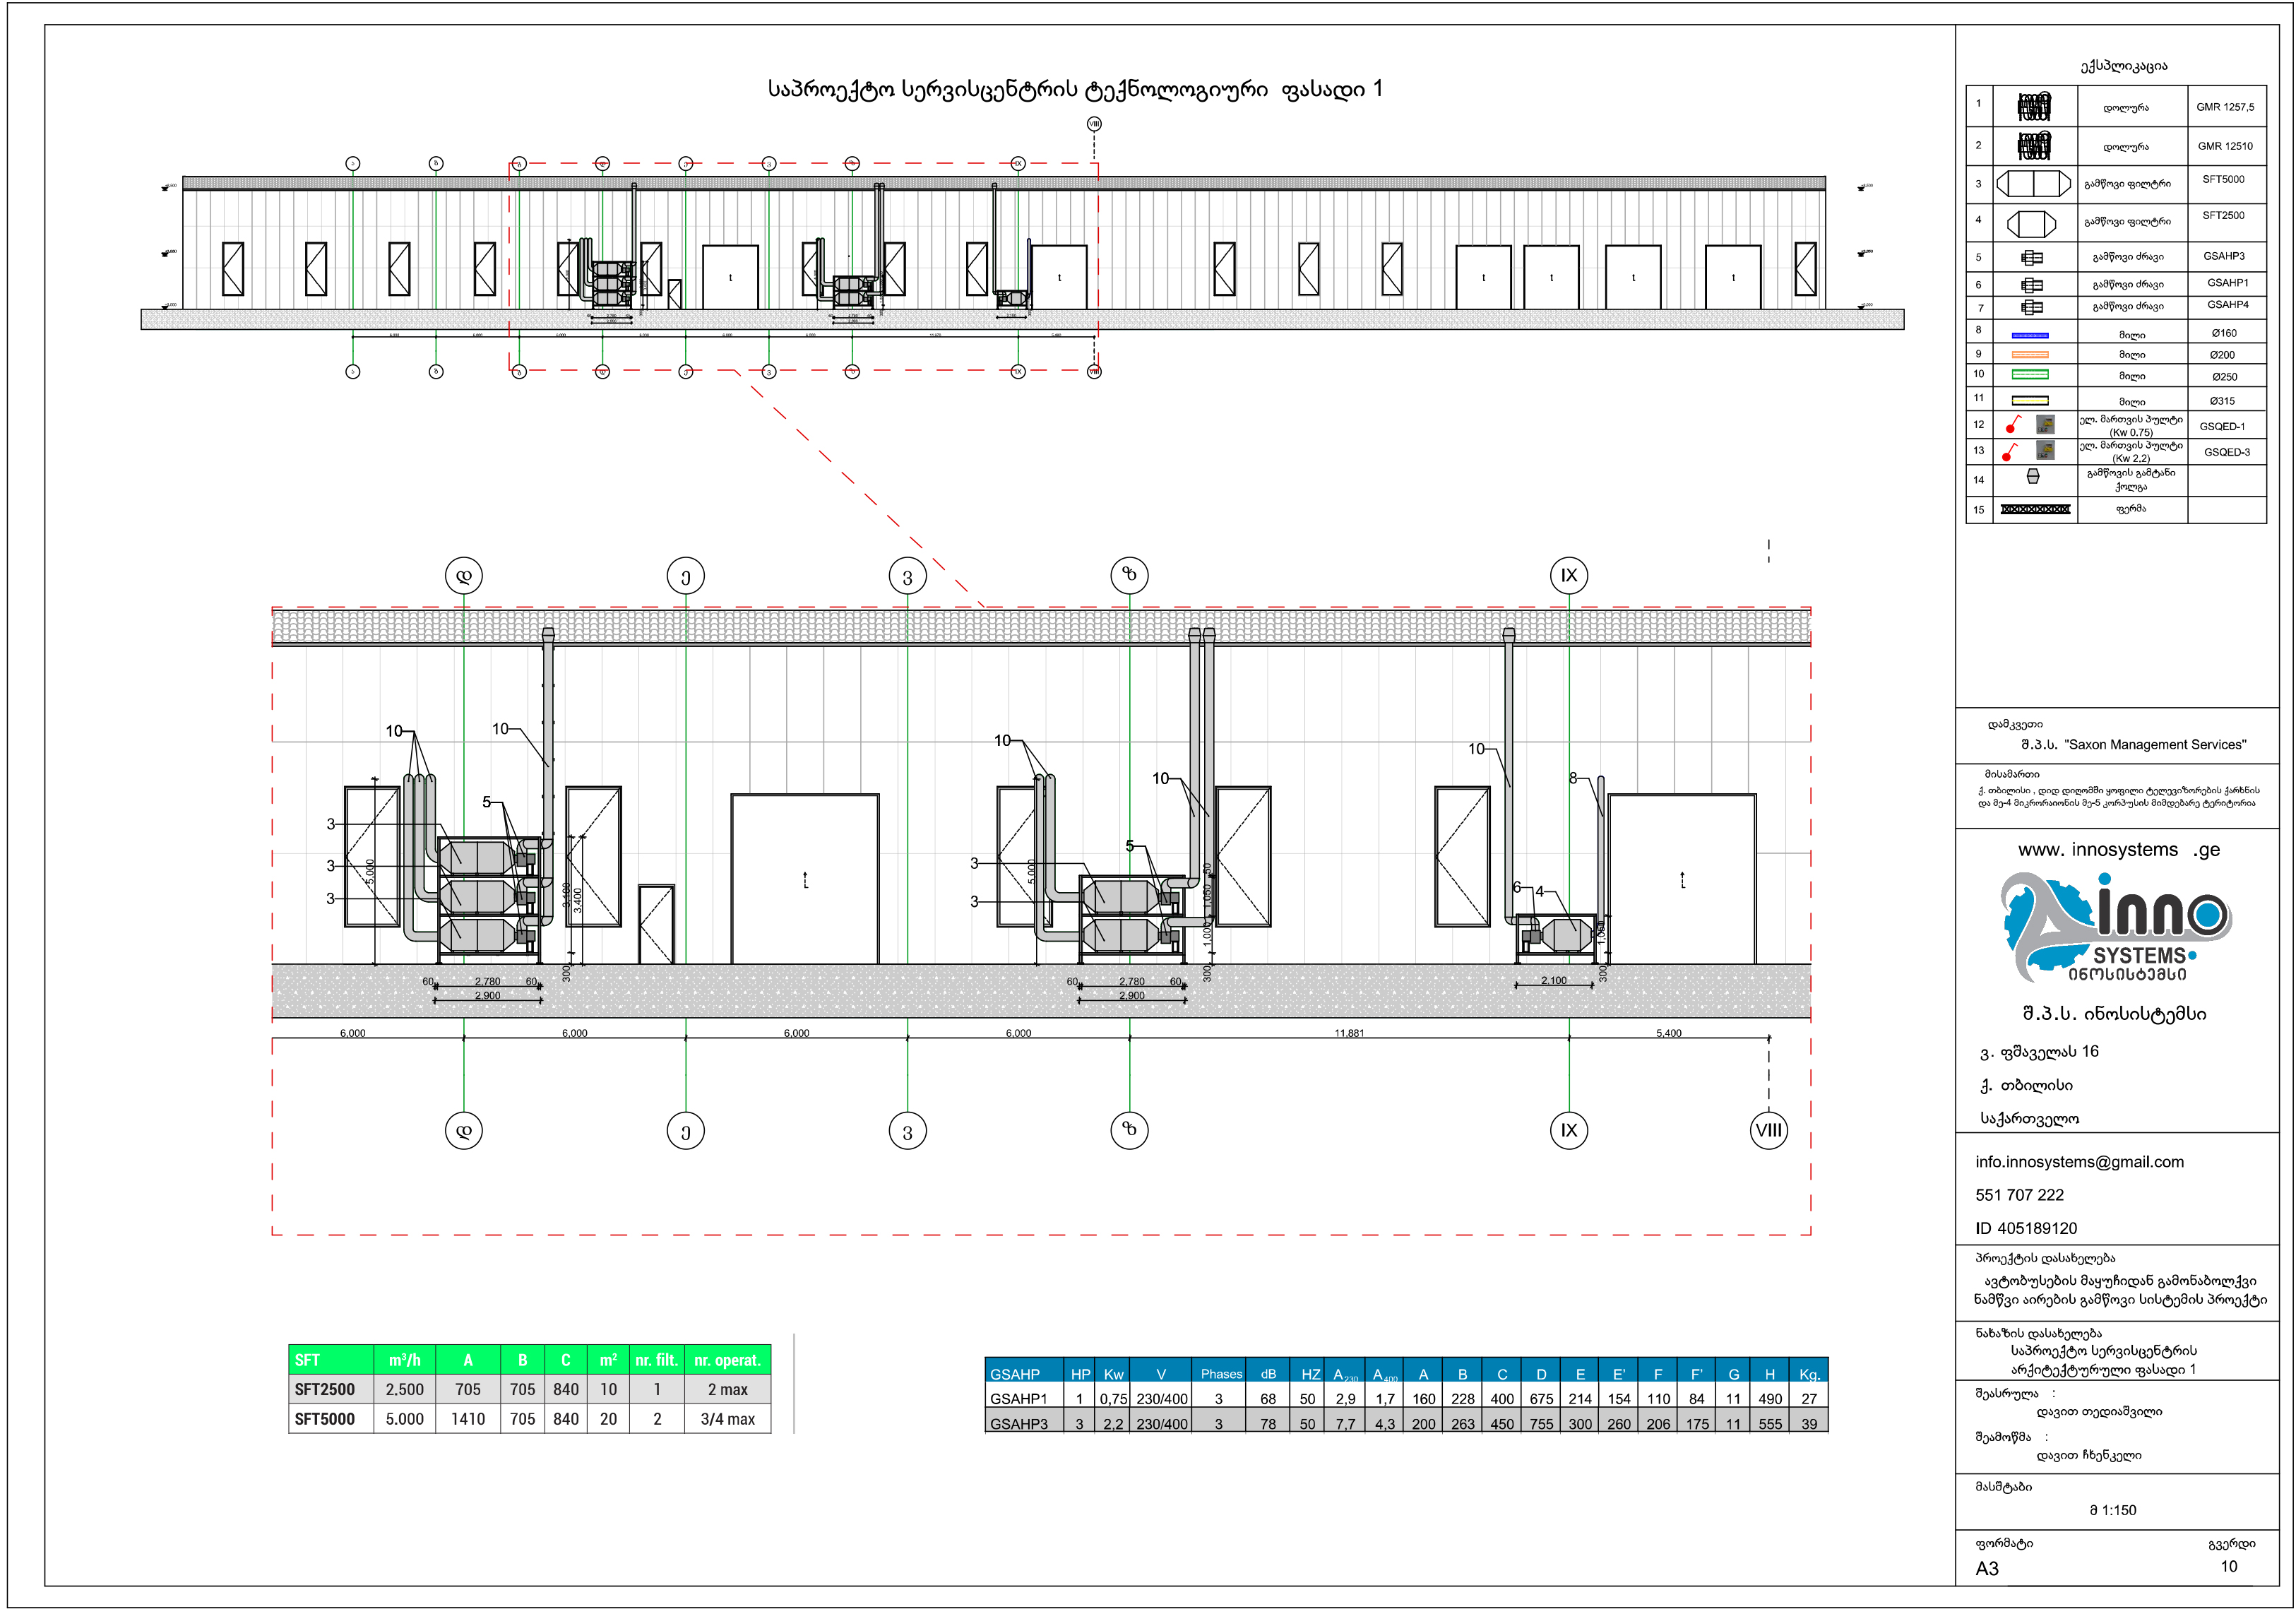Click the GSQED-1 model text in legend
This screenshot has width=2296, height=1614.
(2222, 426)
